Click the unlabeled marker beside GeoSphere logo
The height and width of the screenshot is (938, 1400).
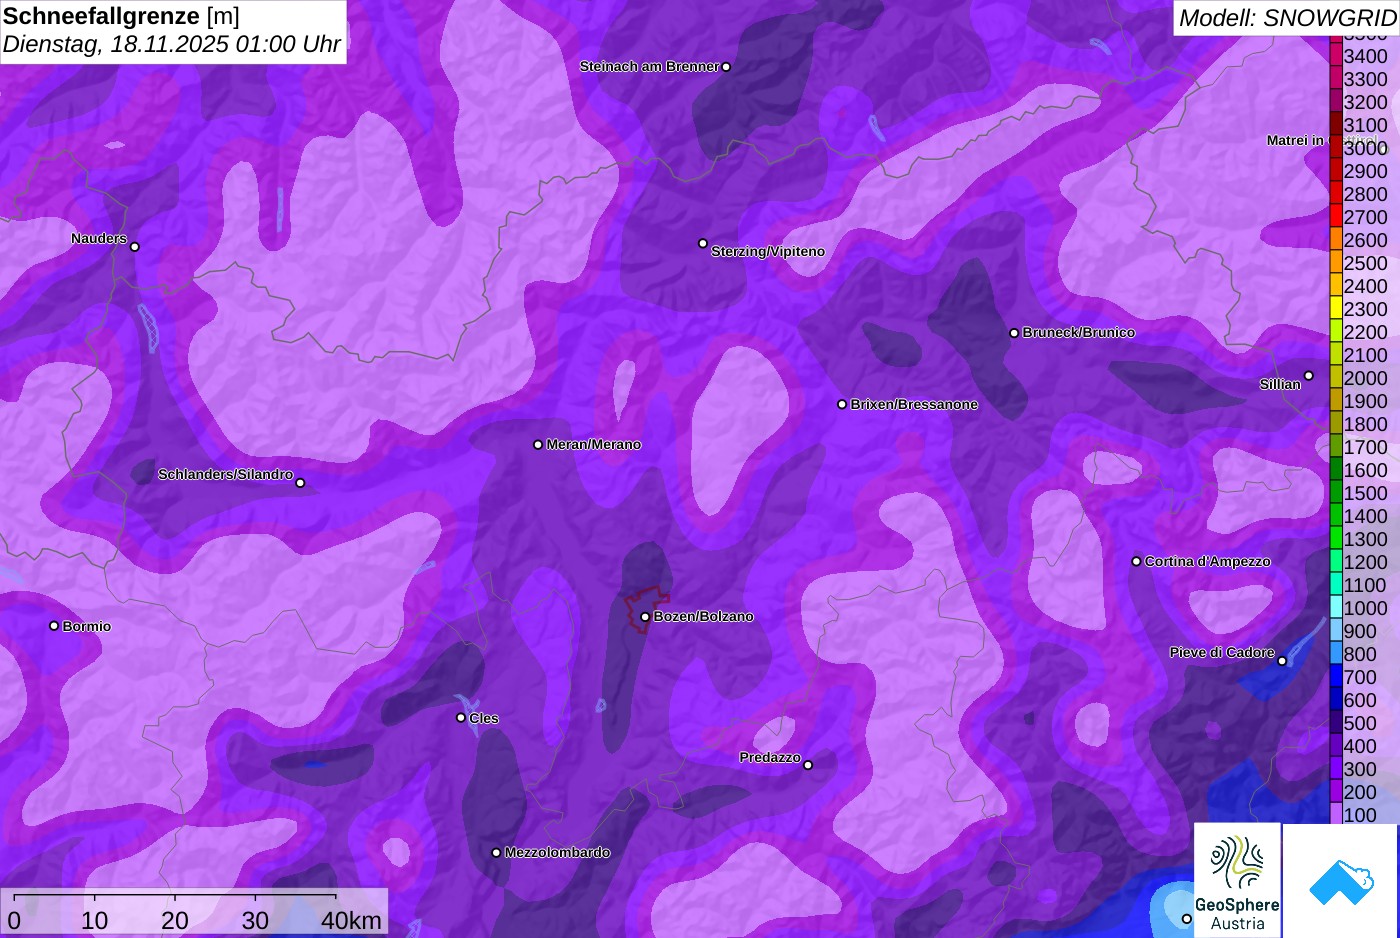(x=1187, y=919)
